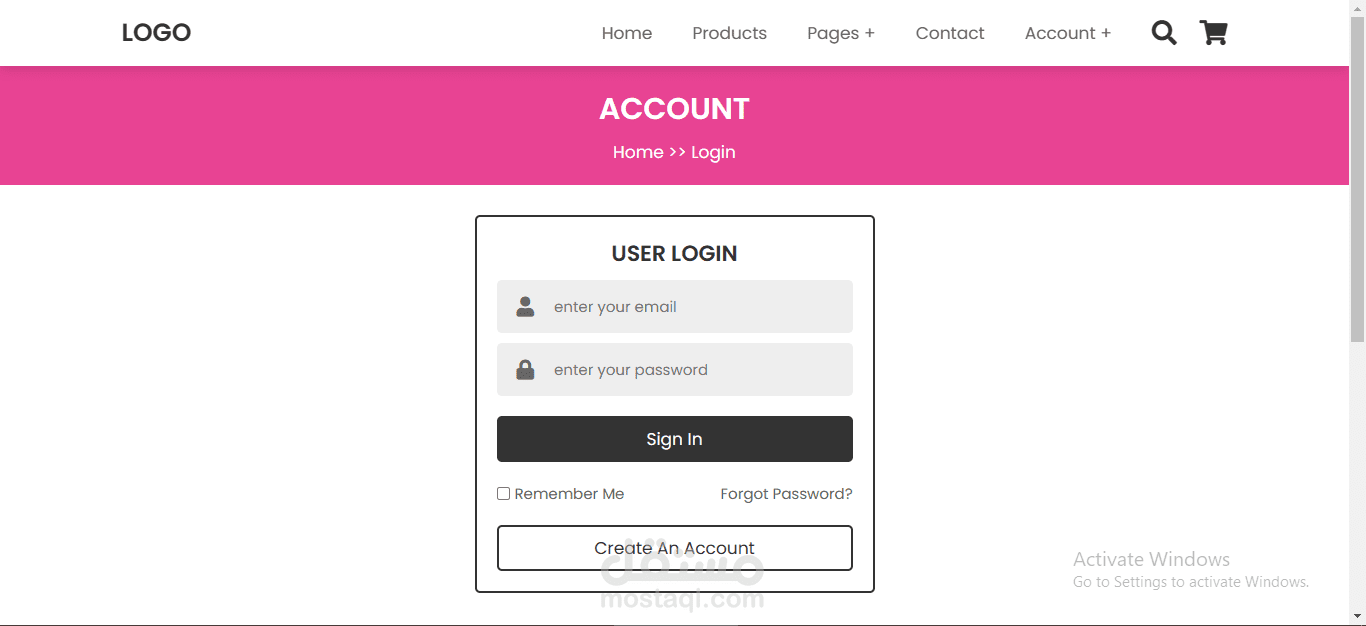Image resolution: width=1366 pixels, height=626 pixels.
Task: Enable the Remember Me checkbox
Action: 504,494
